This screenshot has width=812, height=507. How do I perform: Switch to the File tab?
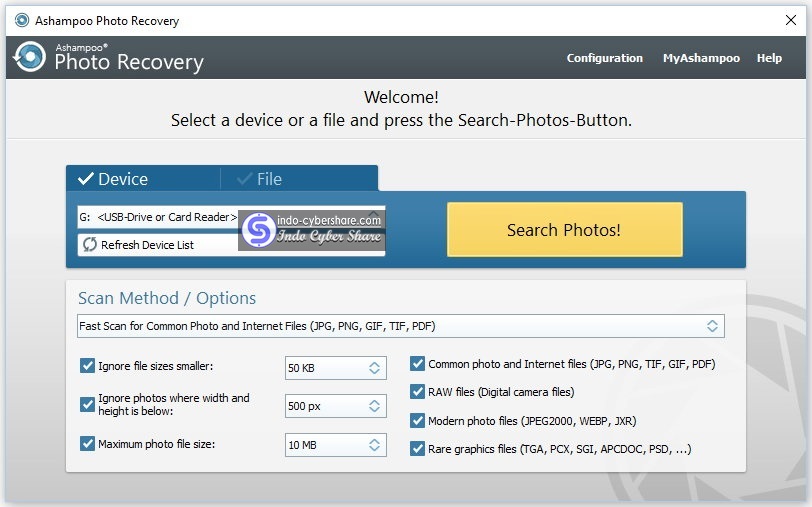tap(299, 179)
